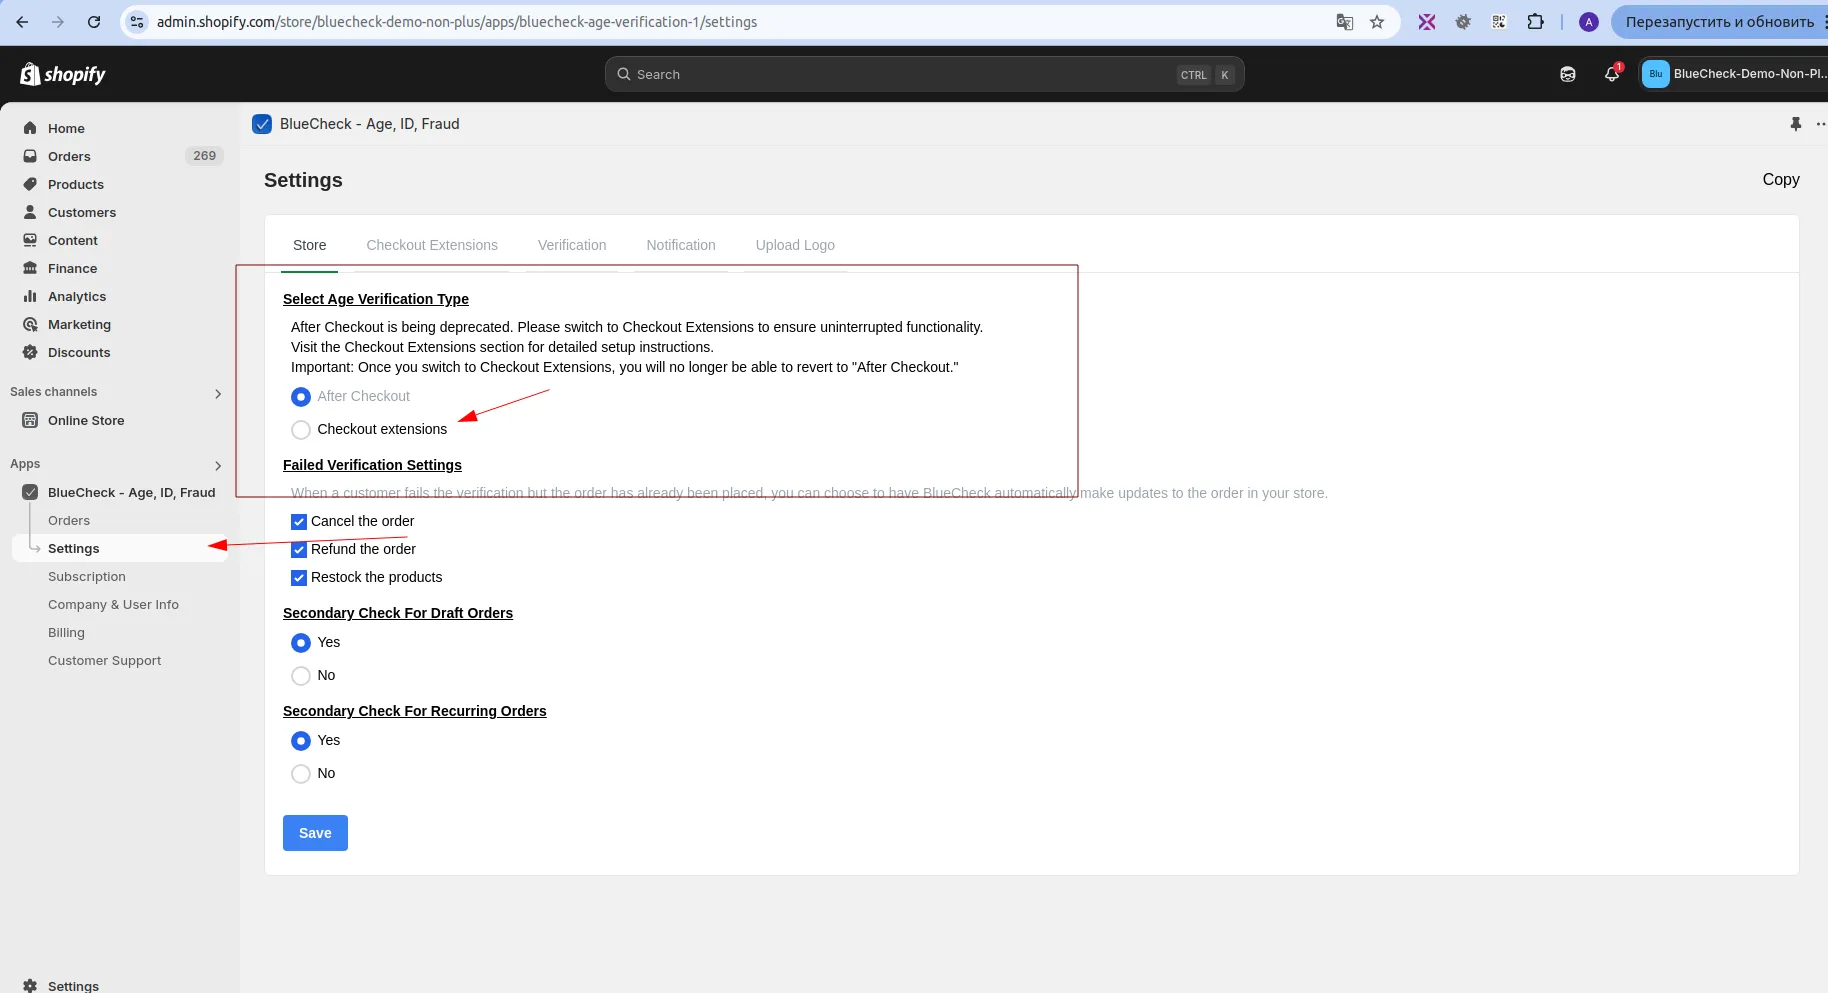
Task: Open Content section
Action: pos(73,240)
